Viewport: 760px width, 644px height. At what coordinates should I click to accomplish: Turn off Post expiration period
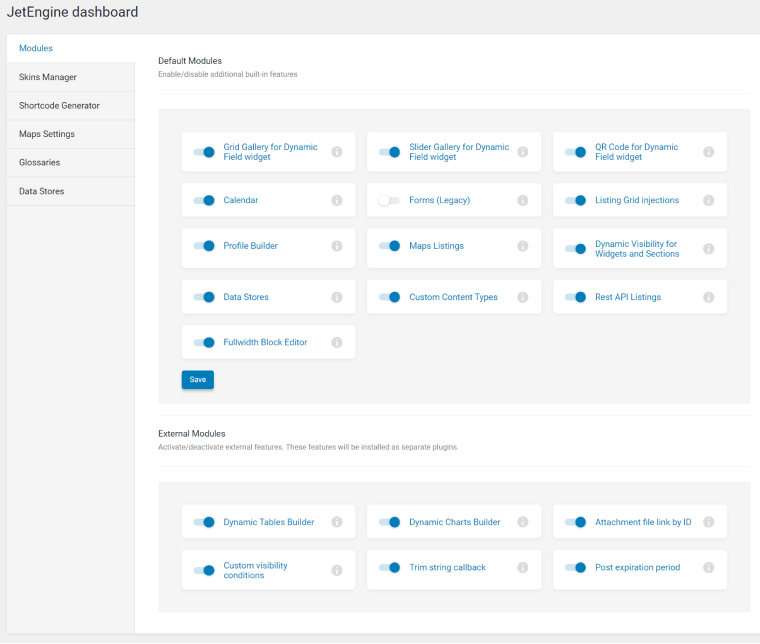[x=576, y=567]
